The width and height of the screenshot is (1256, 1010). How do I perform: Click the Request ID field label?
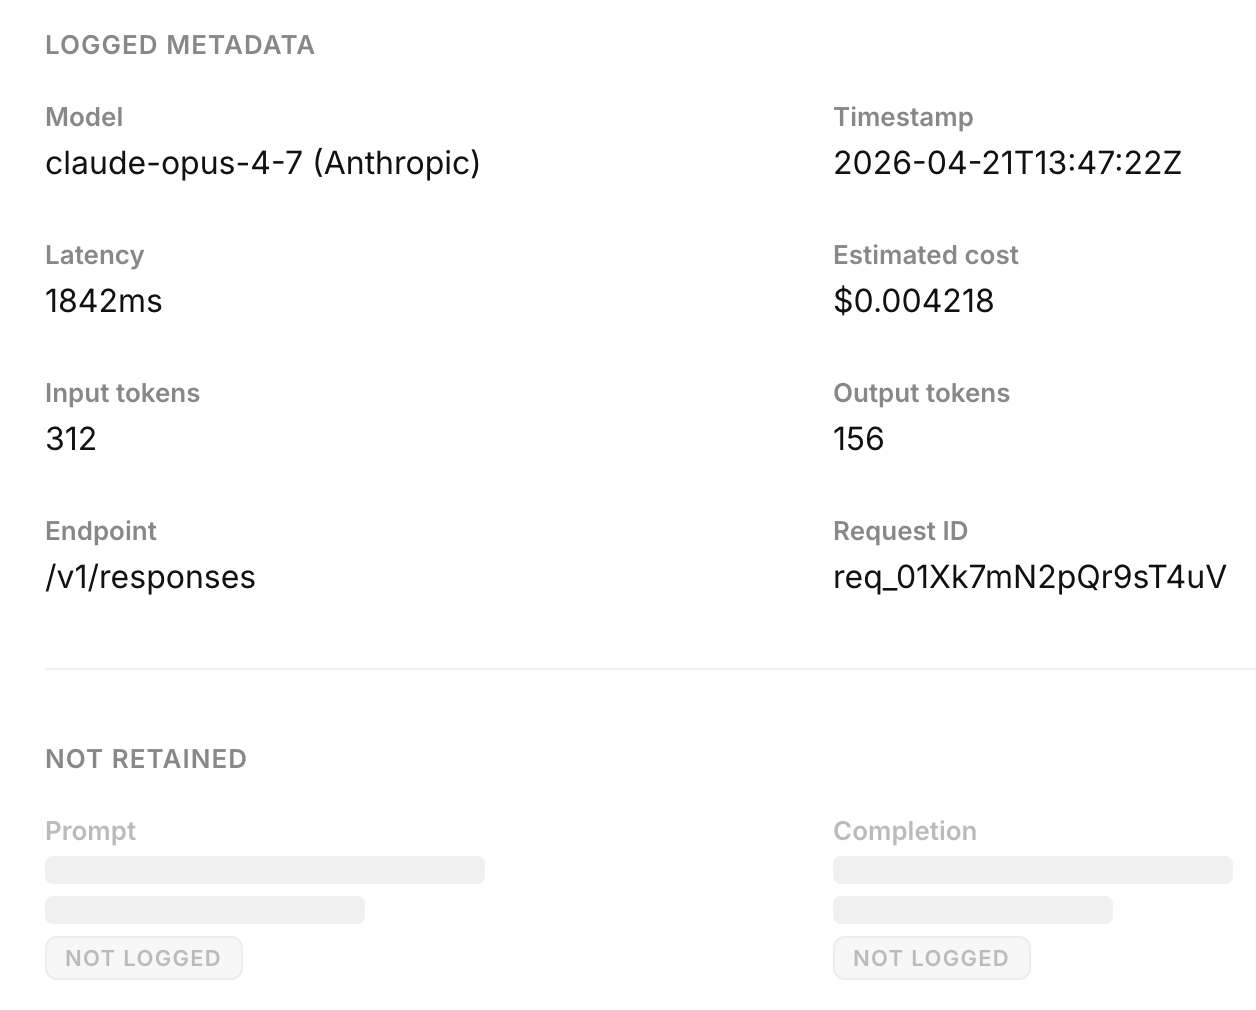899,530
